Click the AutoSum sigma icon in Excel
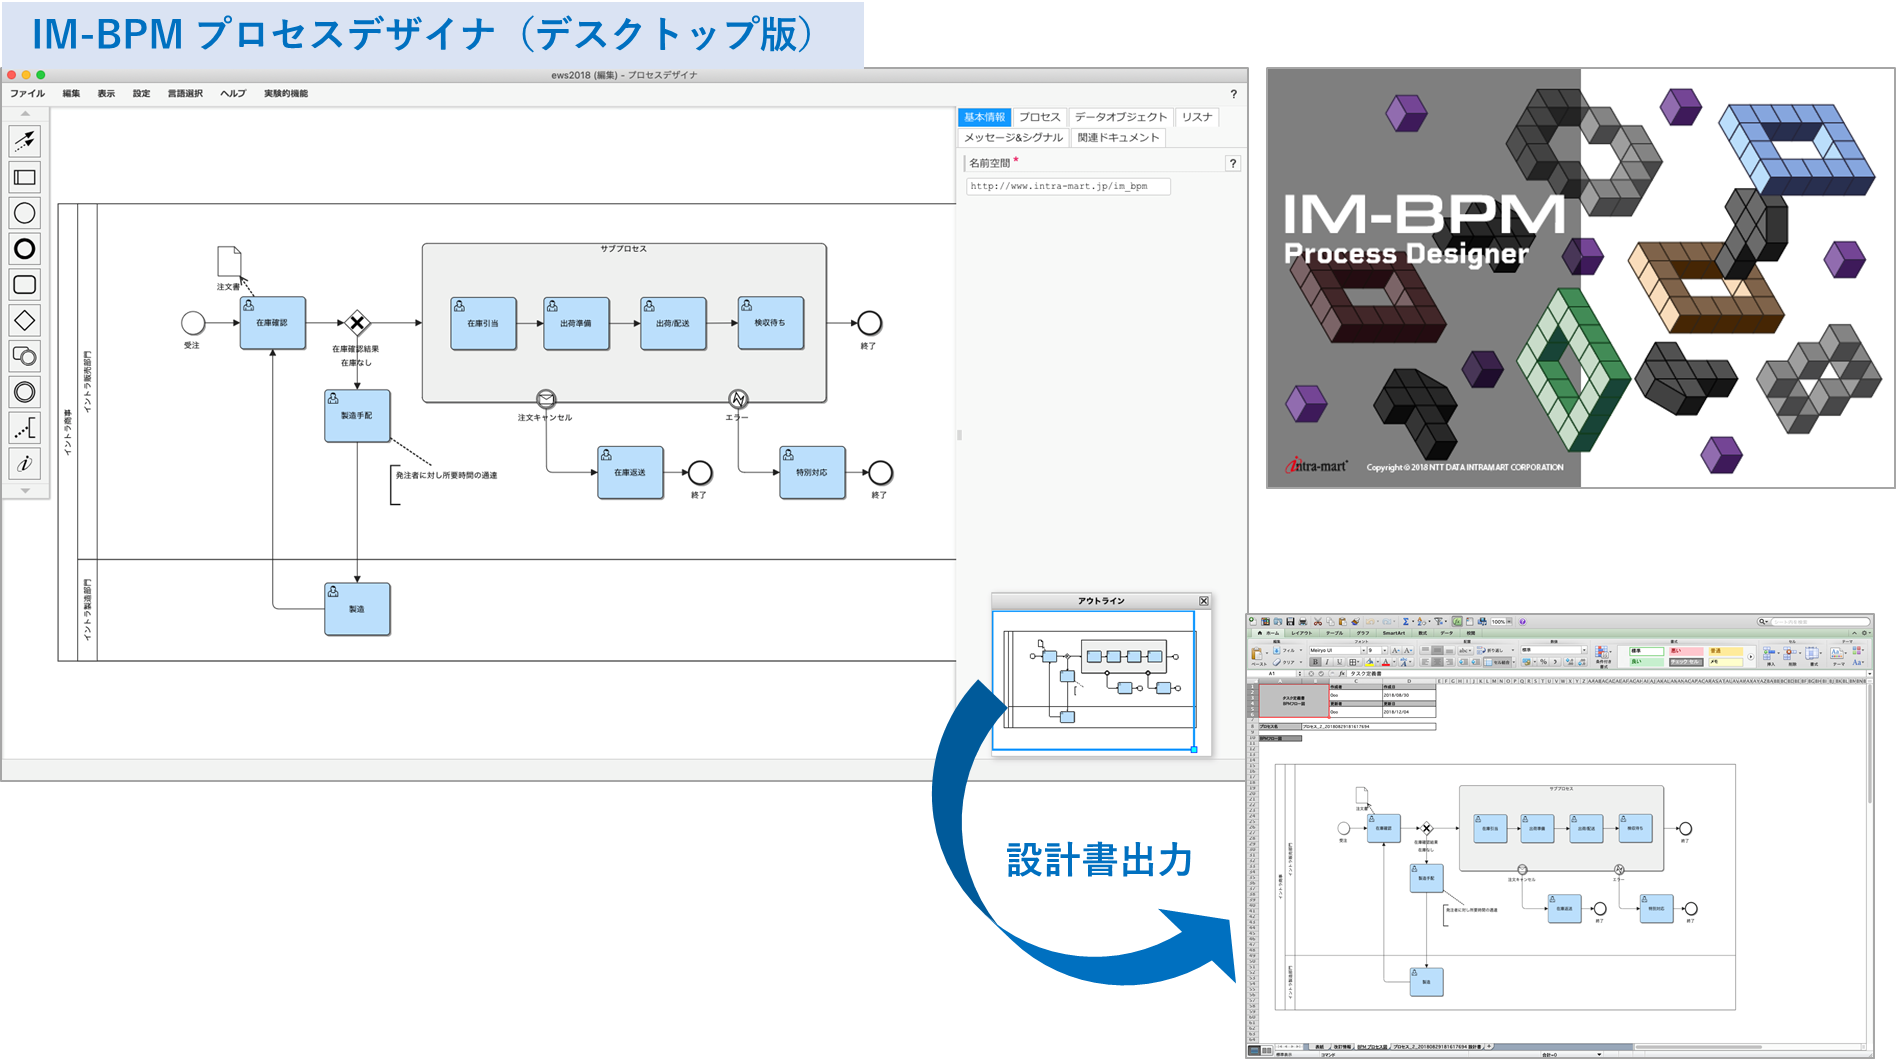The height and width of the screenshot is (1059, 1896). [1405, 622]
